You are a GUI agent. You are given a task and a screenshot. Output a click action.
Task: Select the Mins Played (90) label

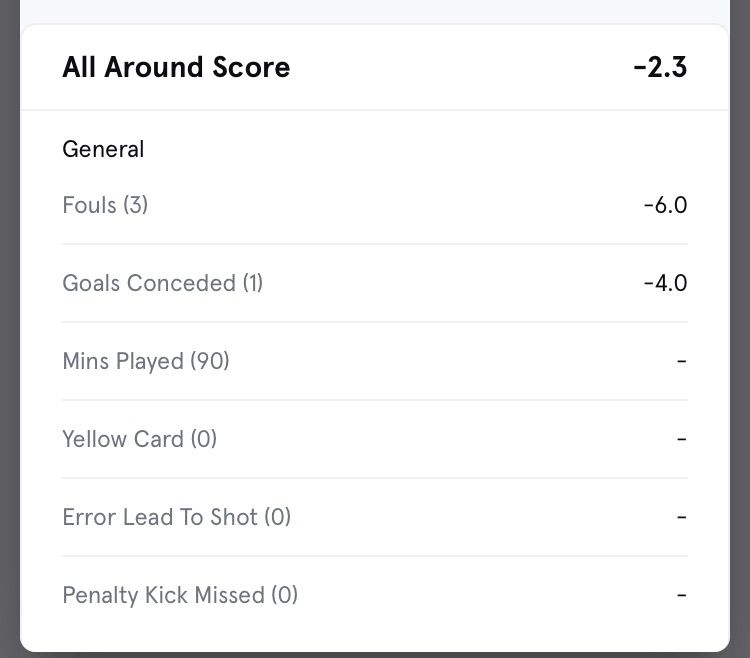click(x=146, y=362)
